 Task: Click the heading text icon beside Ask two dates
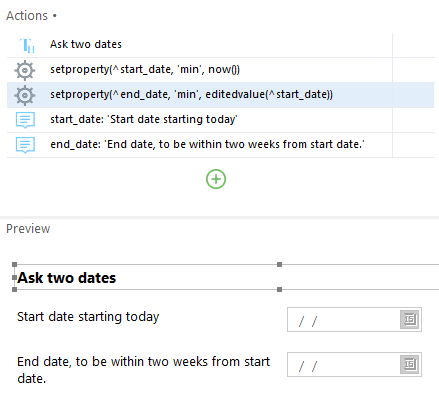coord(27,45)
